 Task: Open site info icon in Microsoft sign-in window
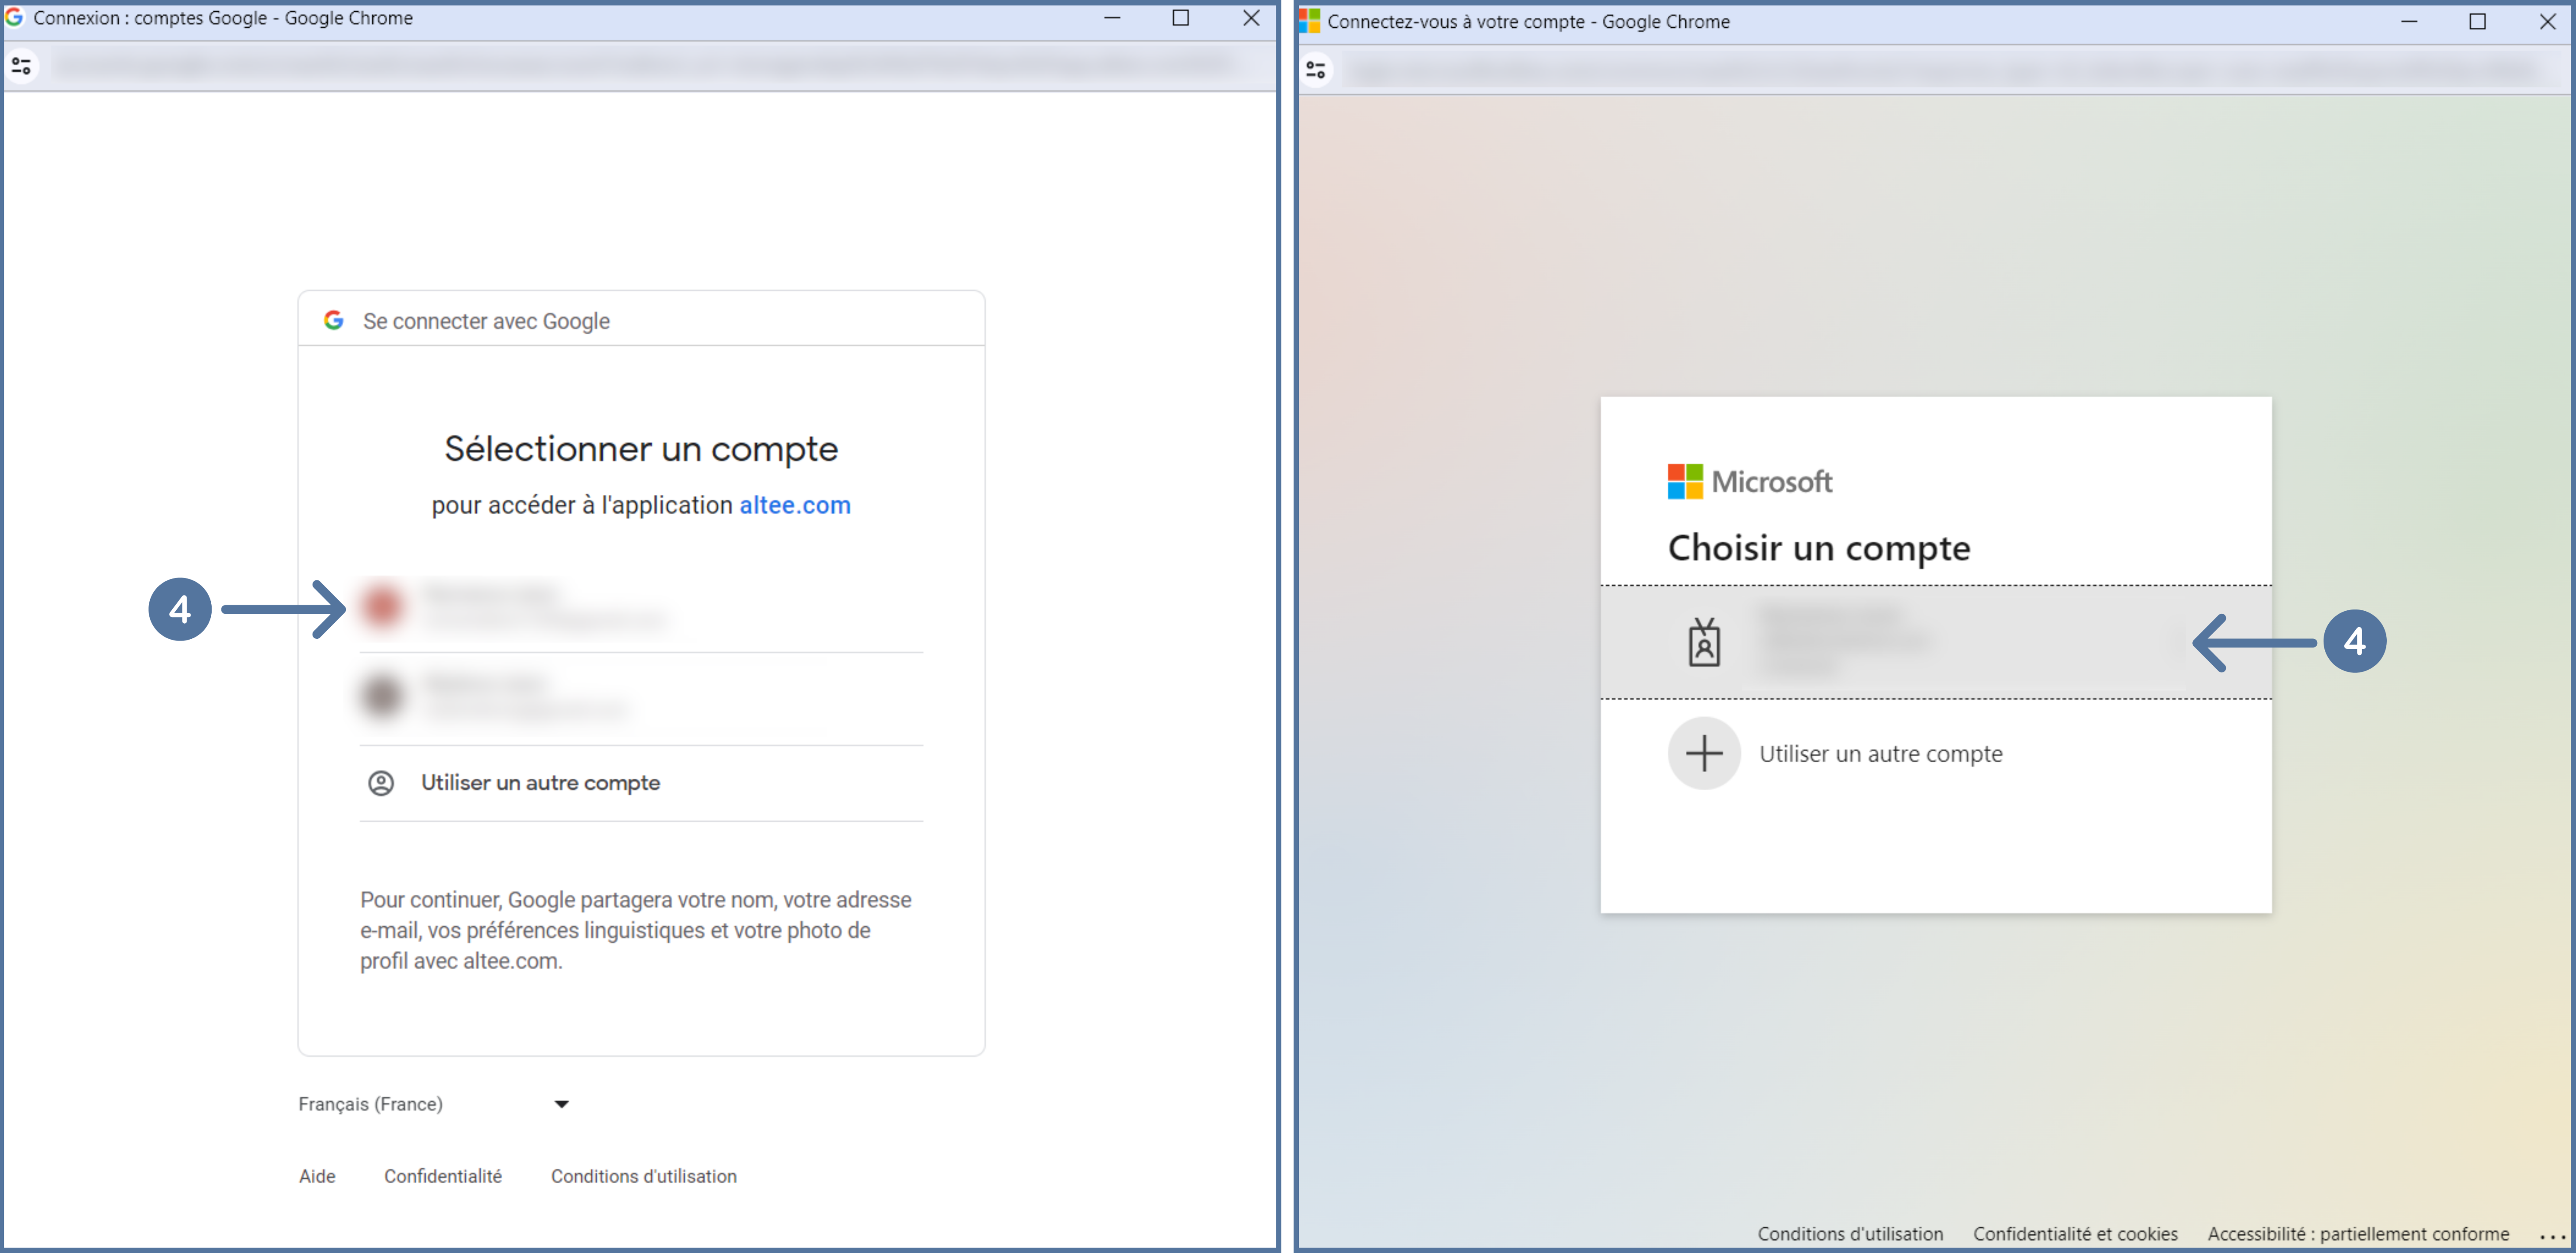[x=1316, y=70]
